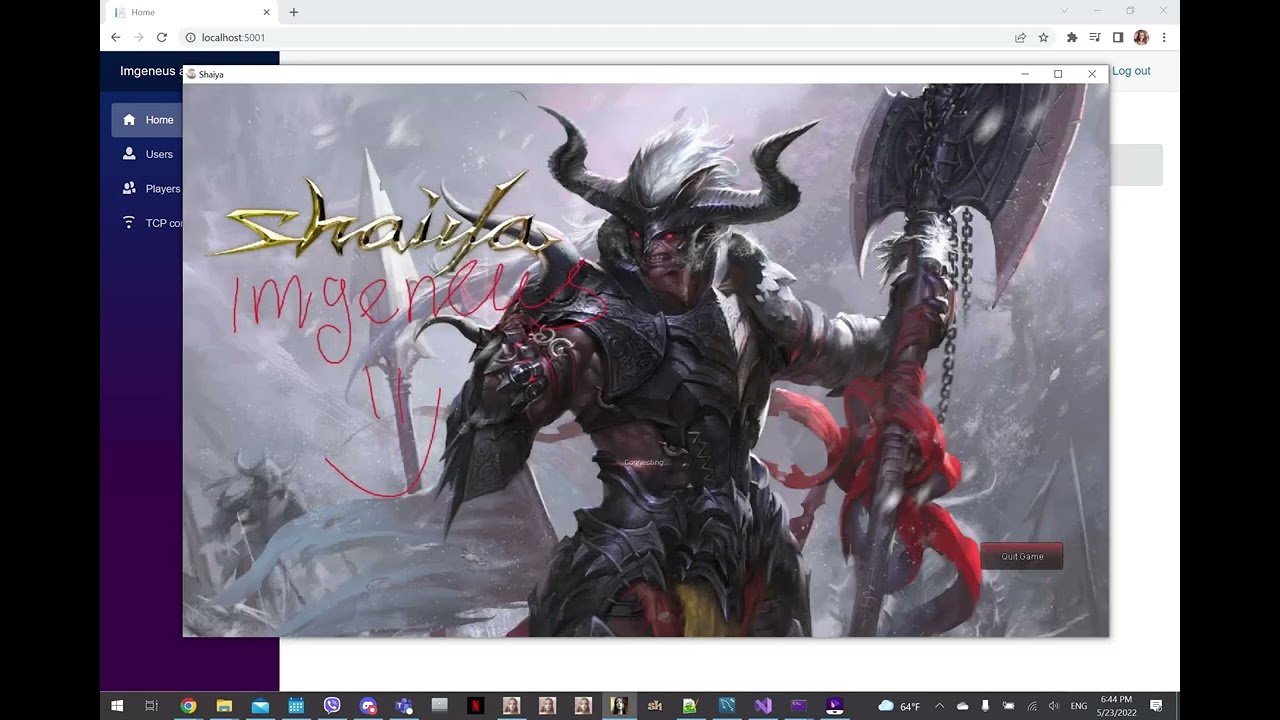Show hidden system tray icons

[939, 706]
